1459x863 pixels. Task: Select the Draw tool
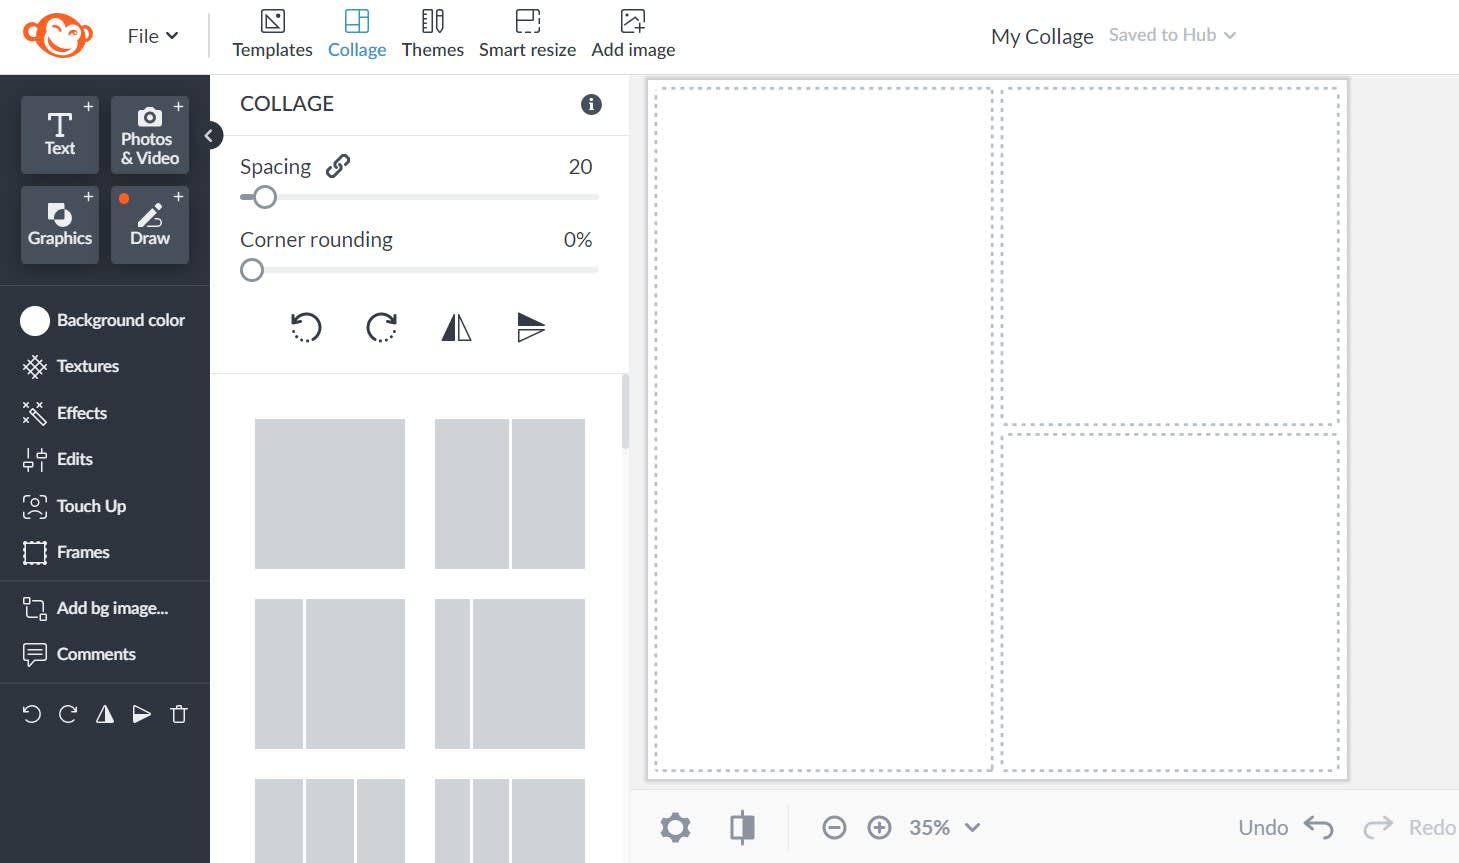coord(149,225)
